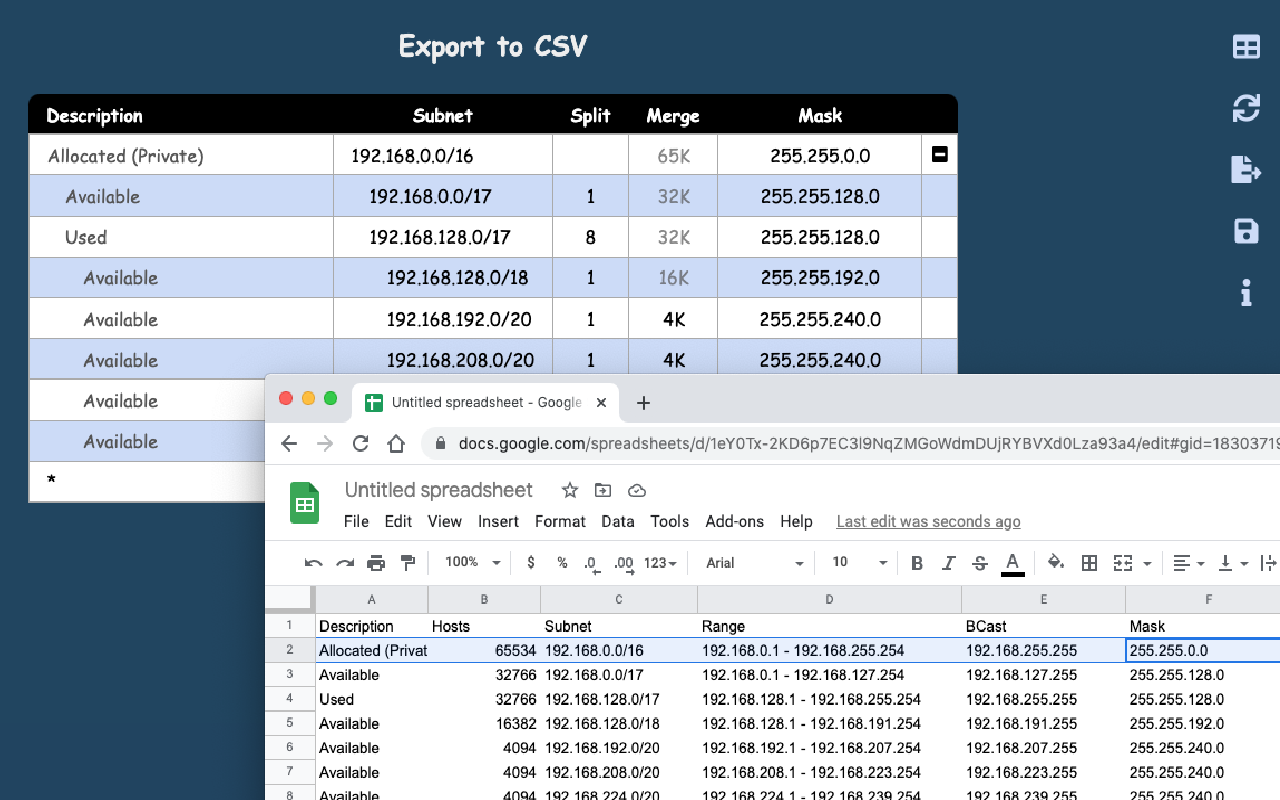Click the Untitled spreadsheet title
This screenshot has height=800, width=1280.
pos(439,490)
